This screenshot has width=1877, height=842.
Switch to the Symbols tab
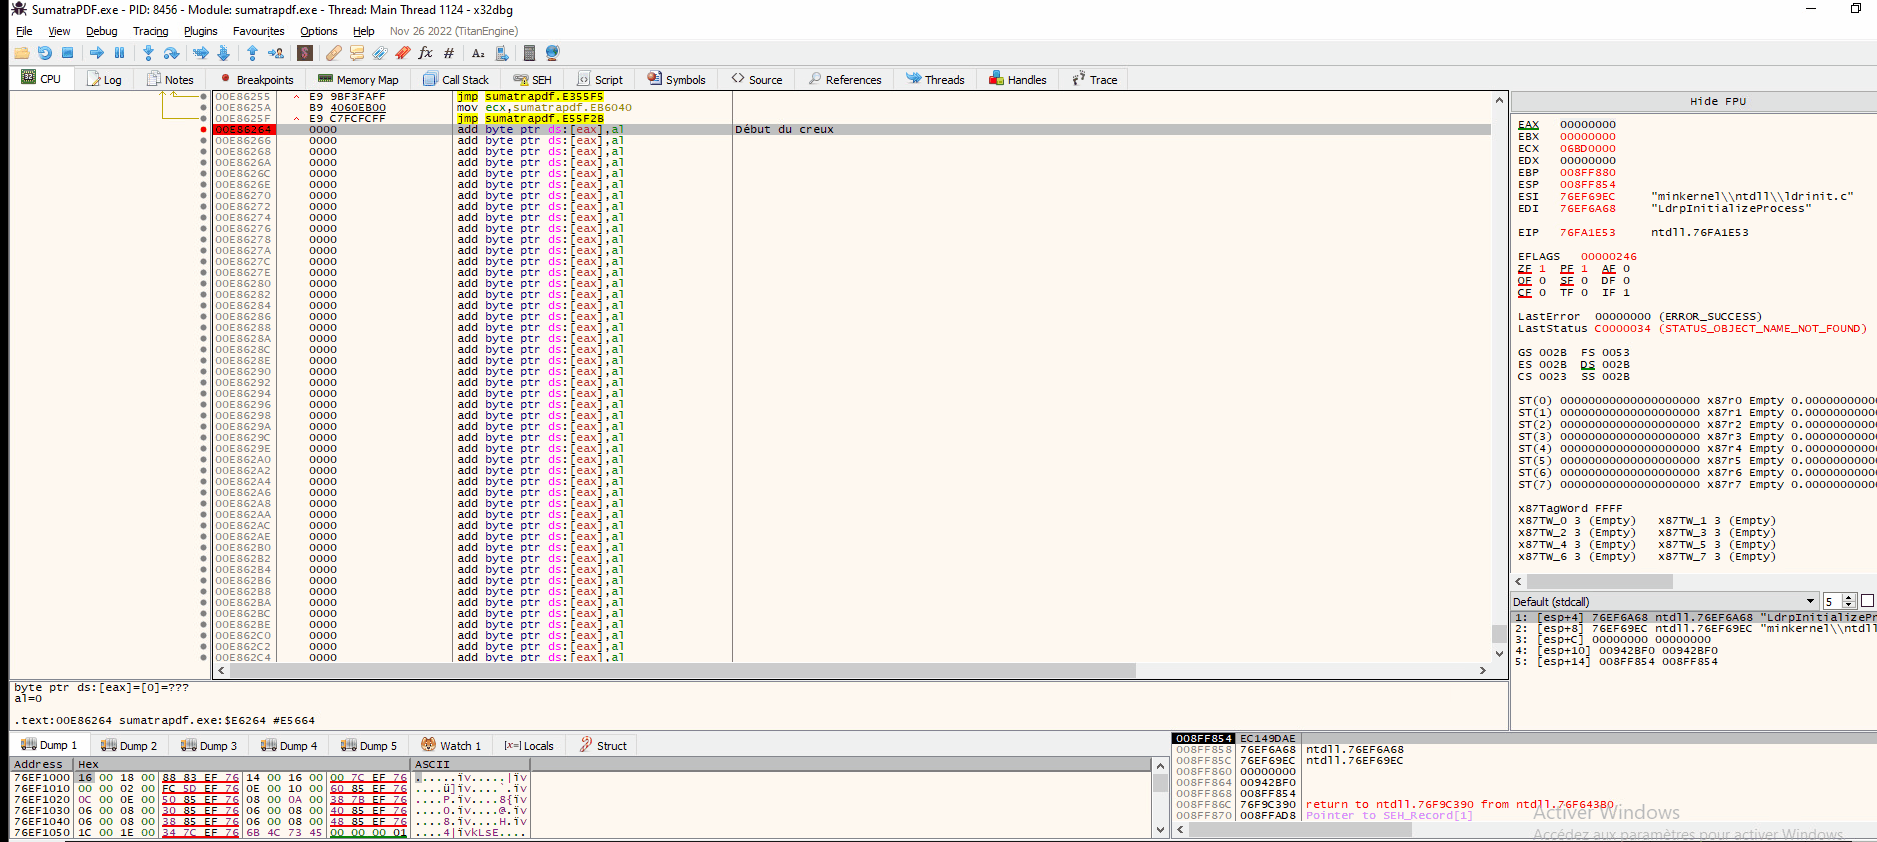point(676,79)
